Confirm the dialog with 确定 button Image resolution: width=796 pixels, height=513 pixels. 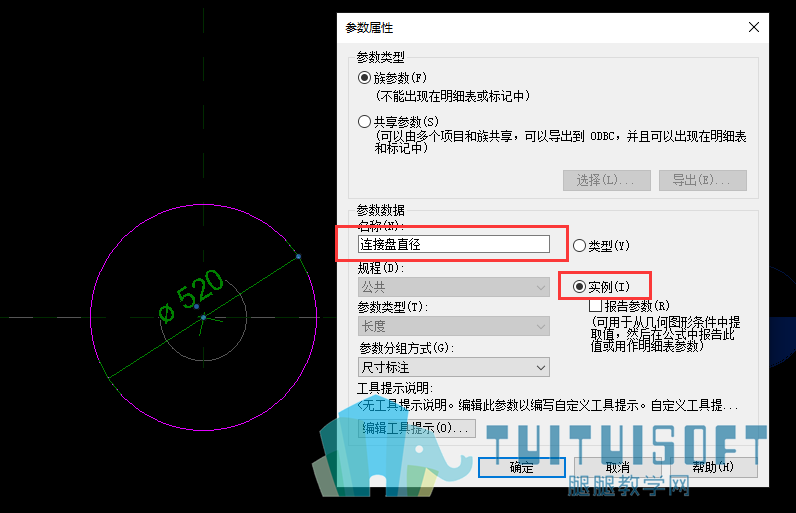522,467
